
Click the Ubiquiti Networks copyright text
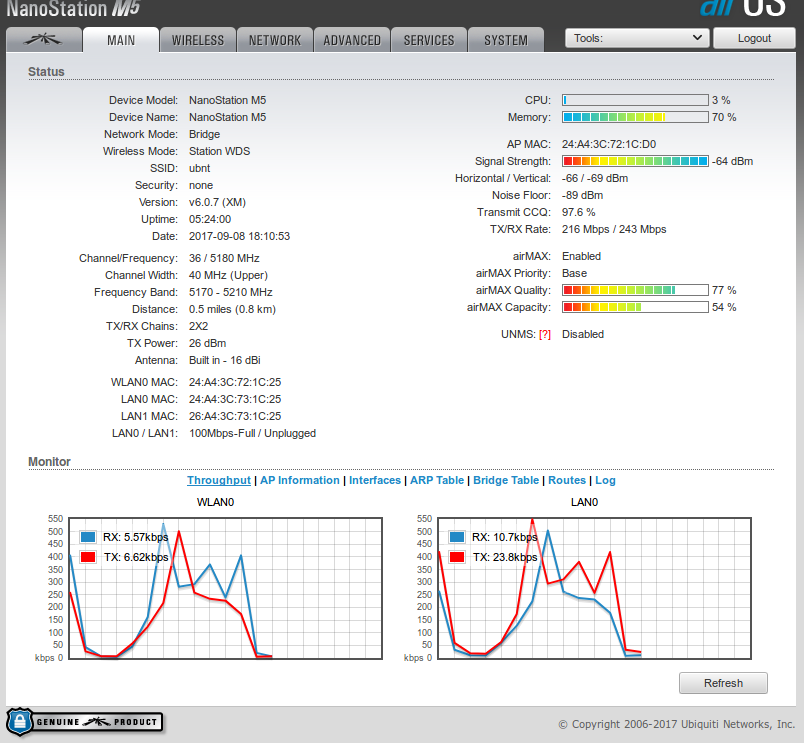point(676,724)
